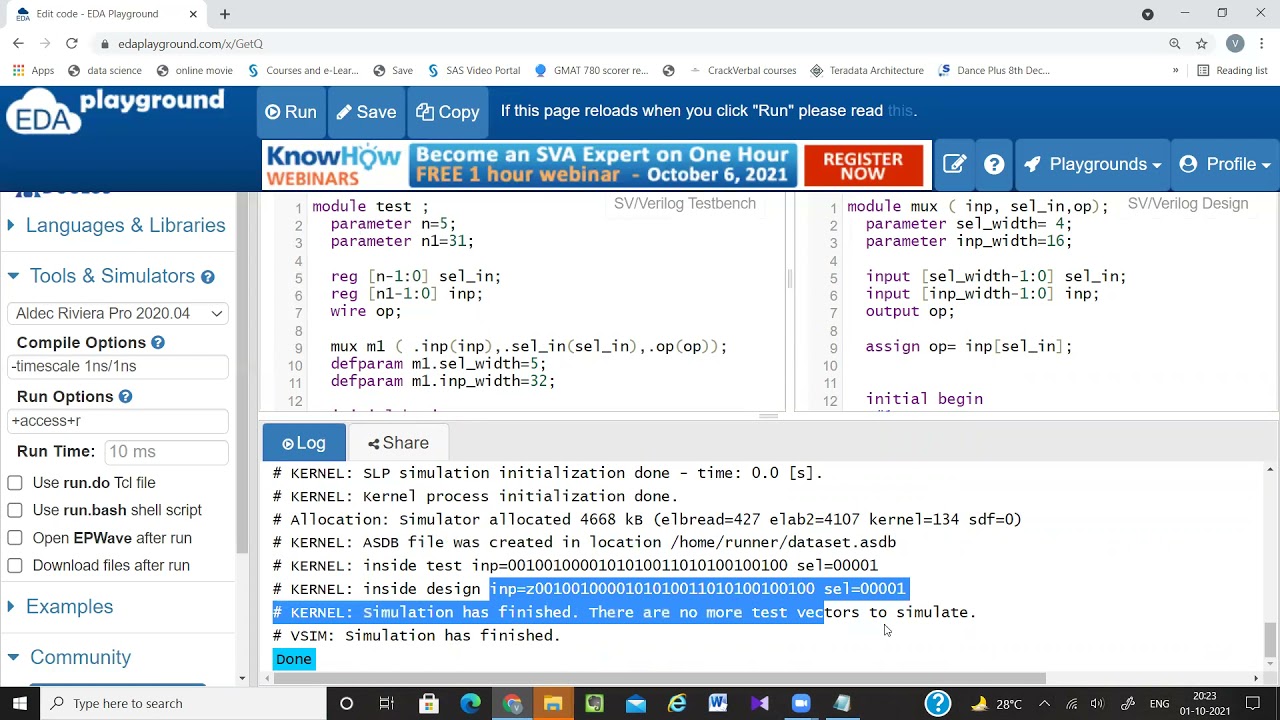Click the Tools & Simulators help icon

(x=207, y=277)
